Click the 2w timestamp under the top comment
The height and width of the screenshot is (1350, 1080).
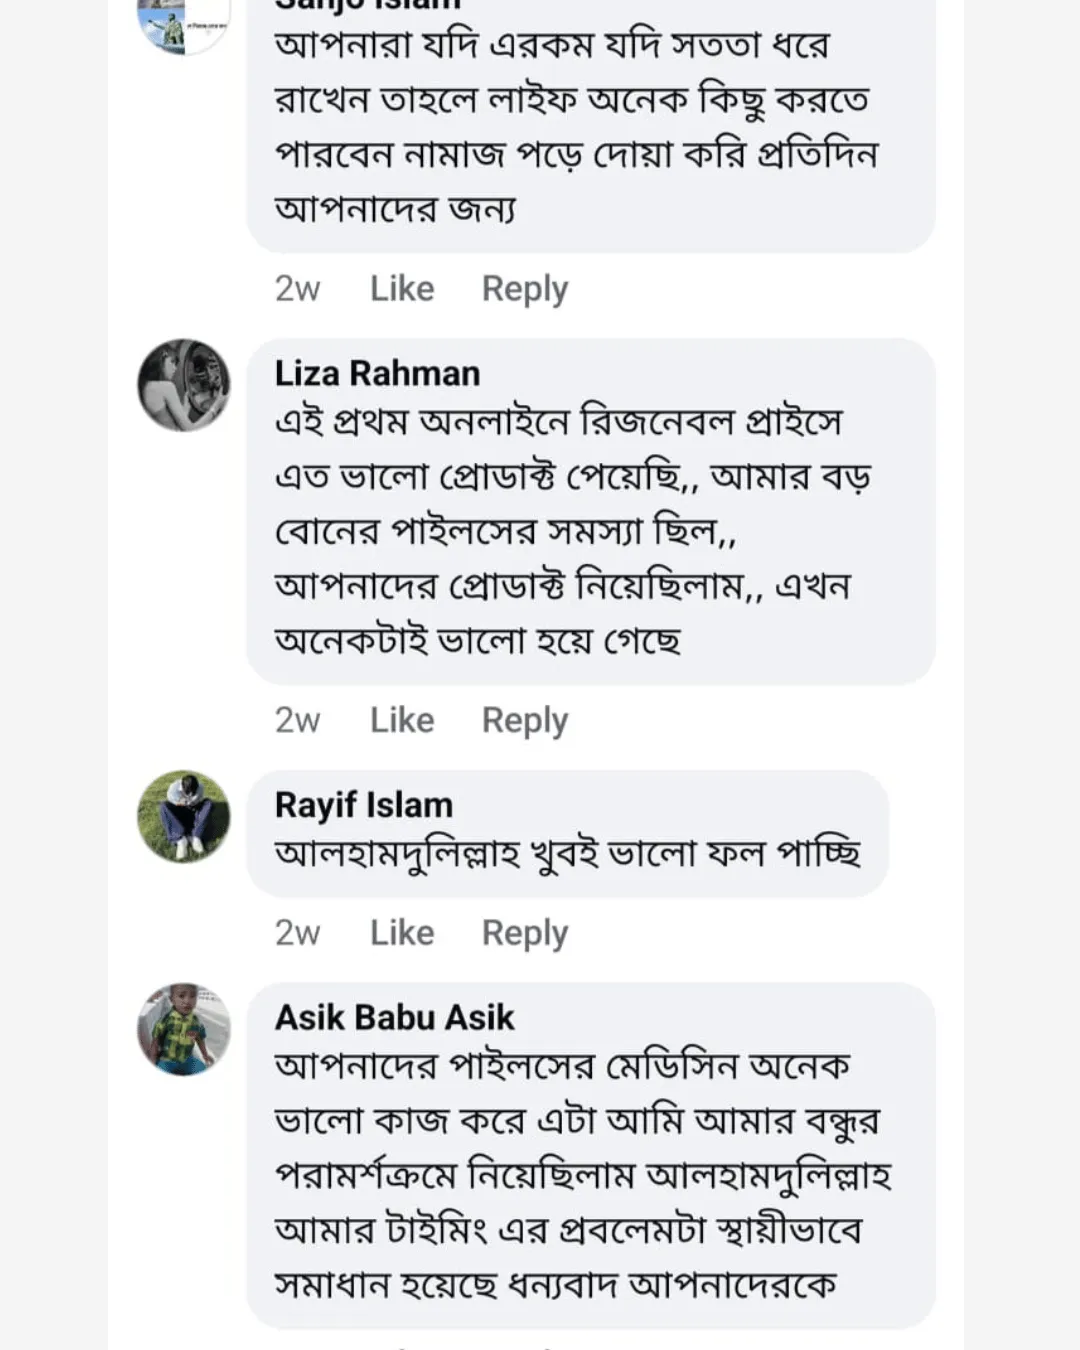point(297,288)
